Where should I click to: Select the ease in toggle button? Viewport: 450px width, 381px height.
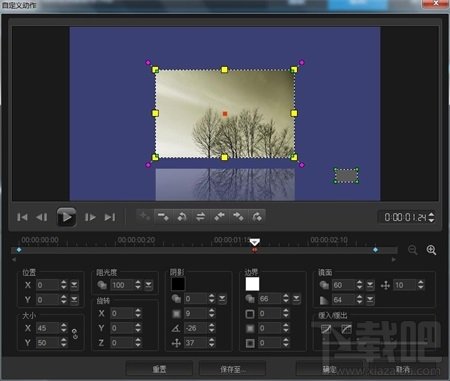click(326, 329)
